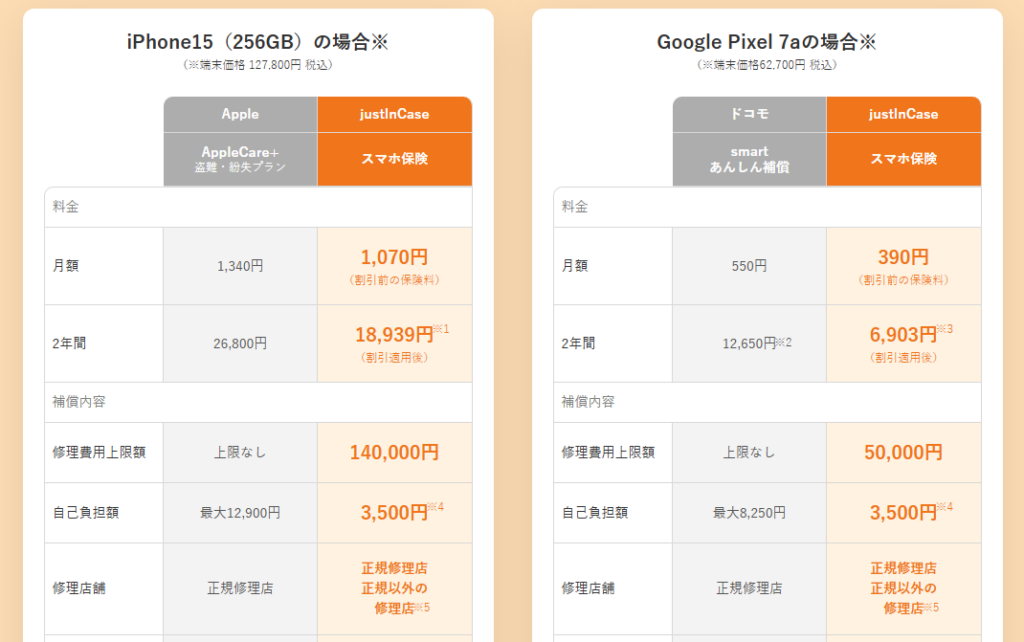Click justInCase header in Pixel 7a table

point(903,114)
